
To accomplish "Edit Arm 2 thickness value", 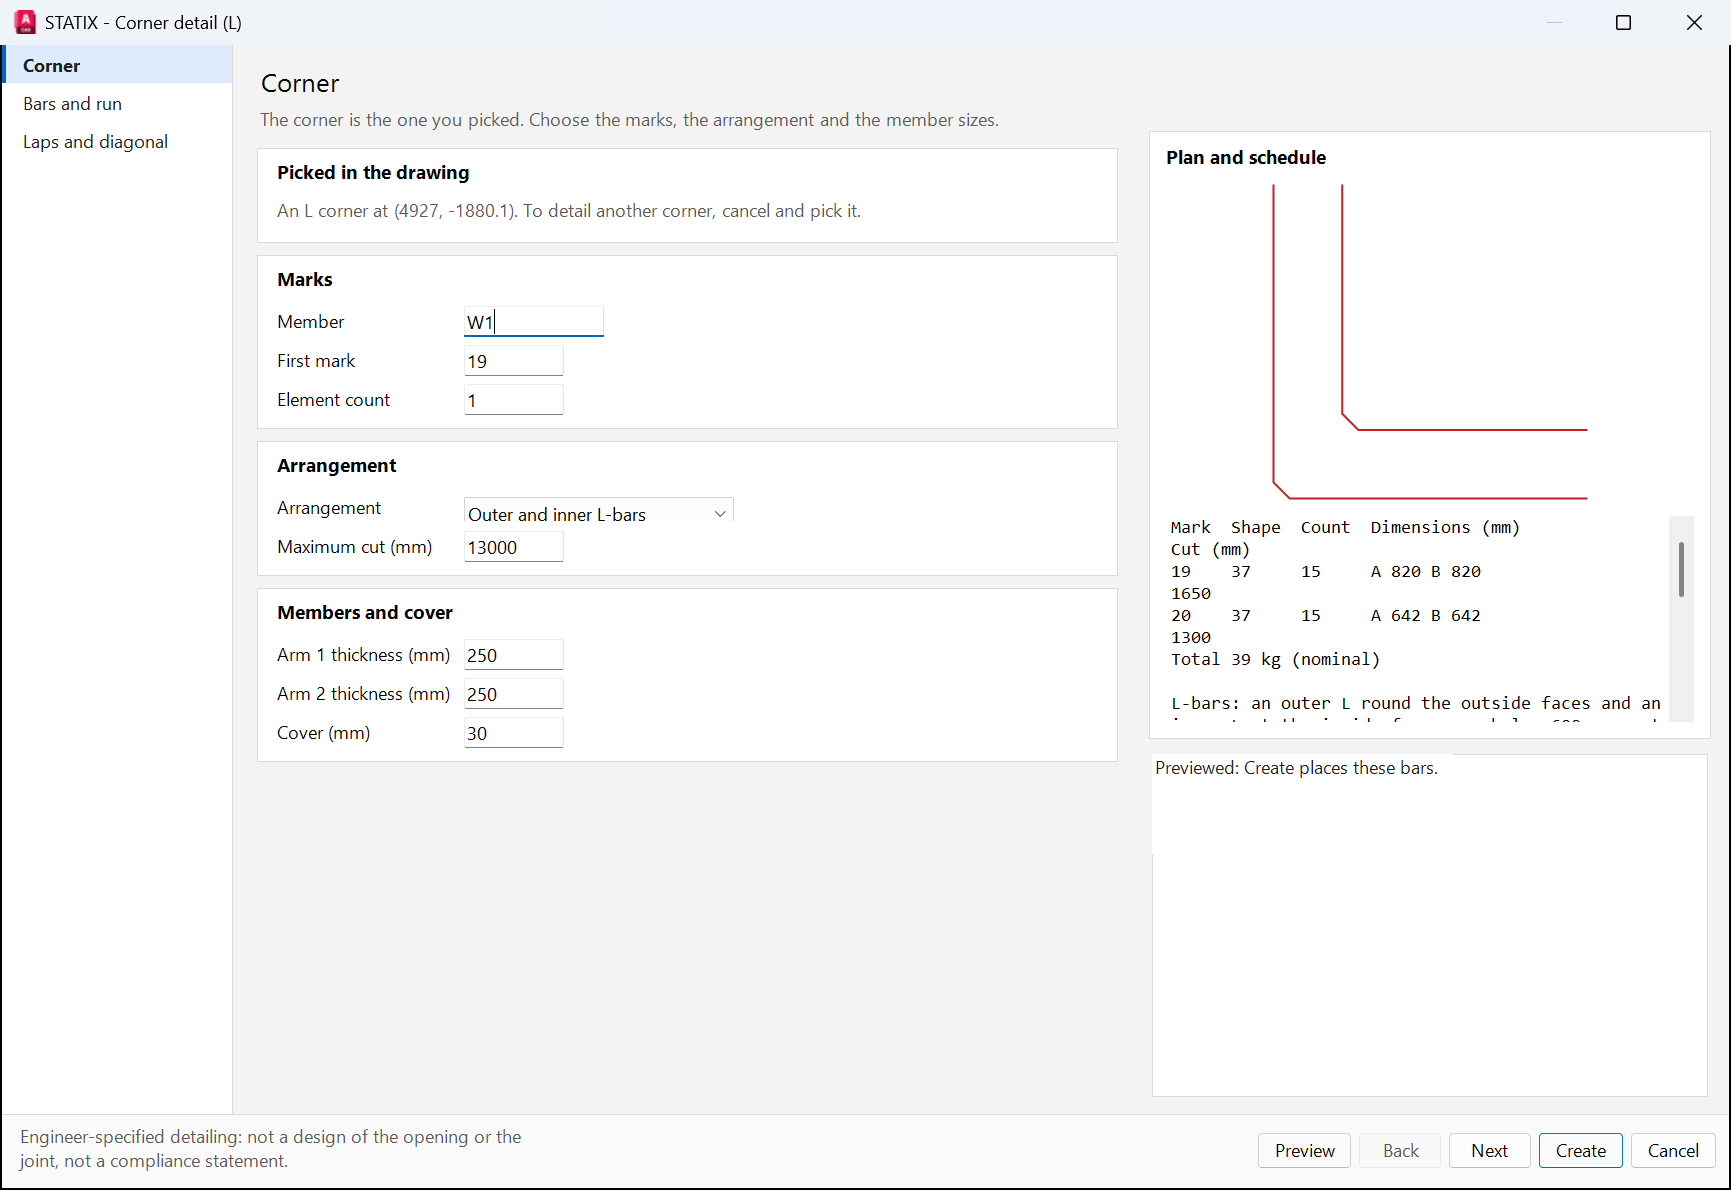I will [x=514, y=694].
